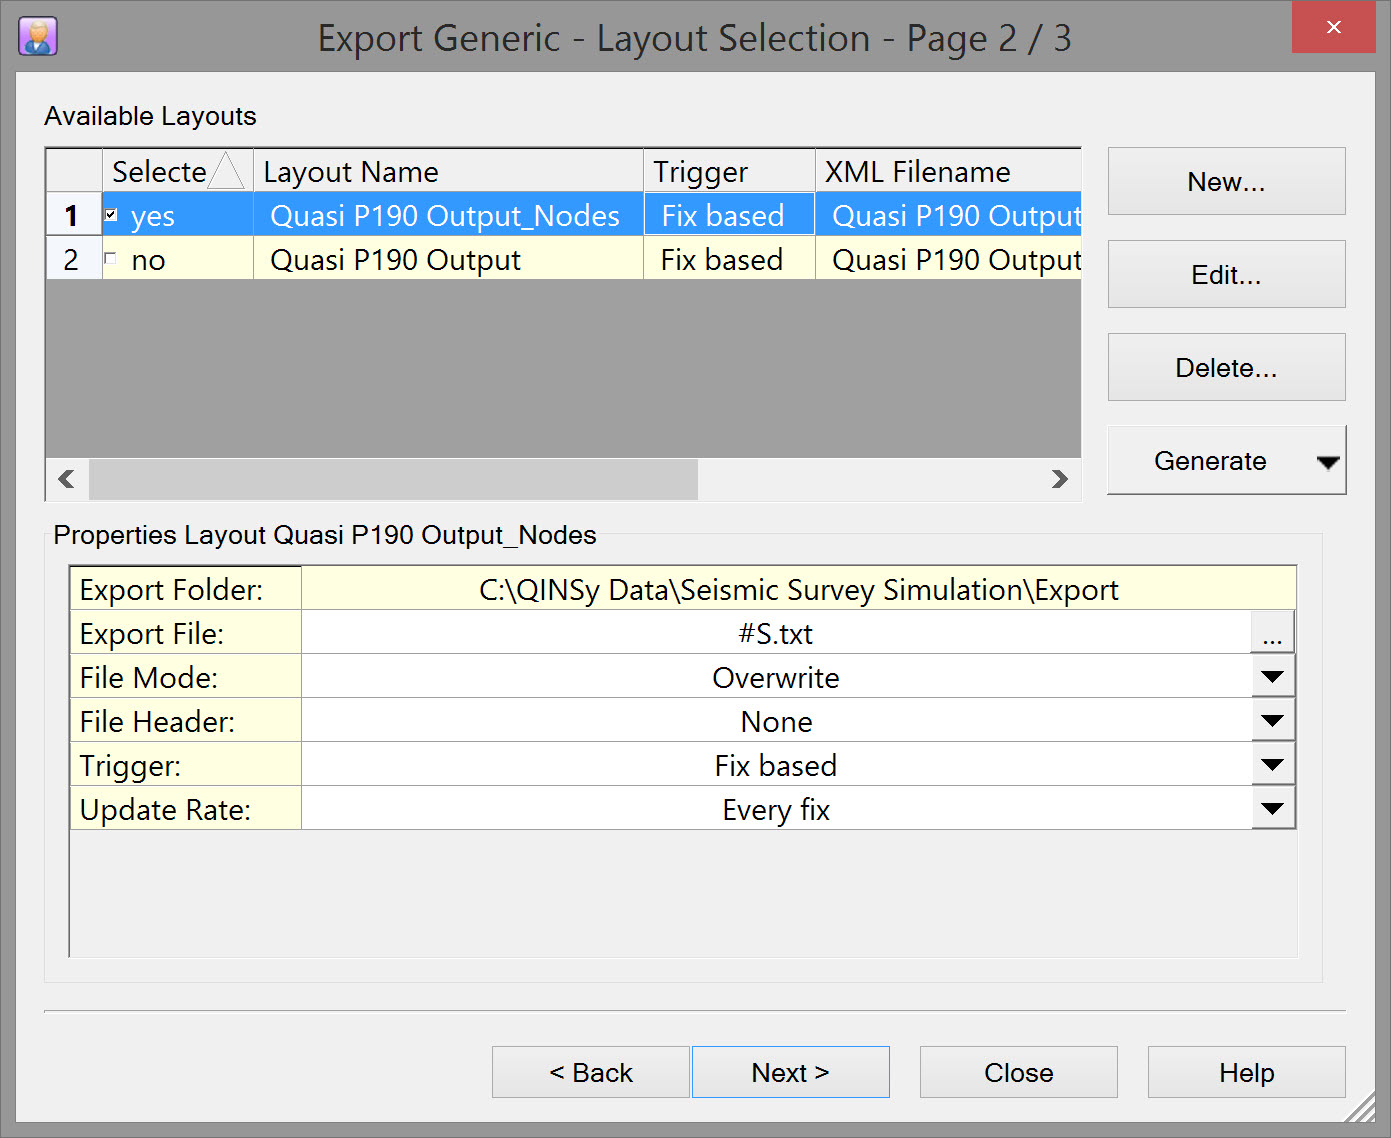
Task: Uncheck the checkbox for Quasi P190 Output_Nodes
Action: pos(111,215)
